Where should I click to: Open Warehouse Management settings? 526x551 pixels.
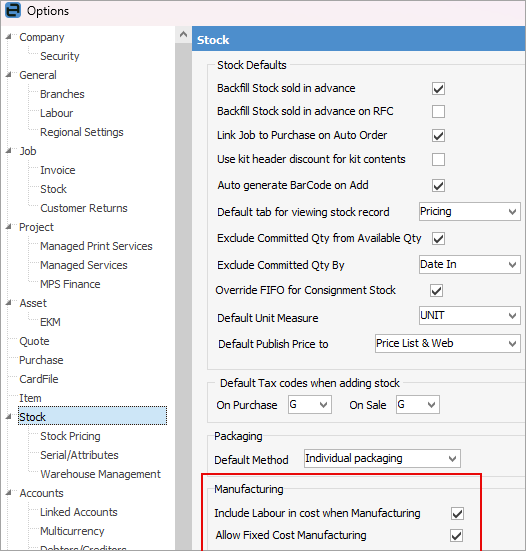click(x=100, y=474)
